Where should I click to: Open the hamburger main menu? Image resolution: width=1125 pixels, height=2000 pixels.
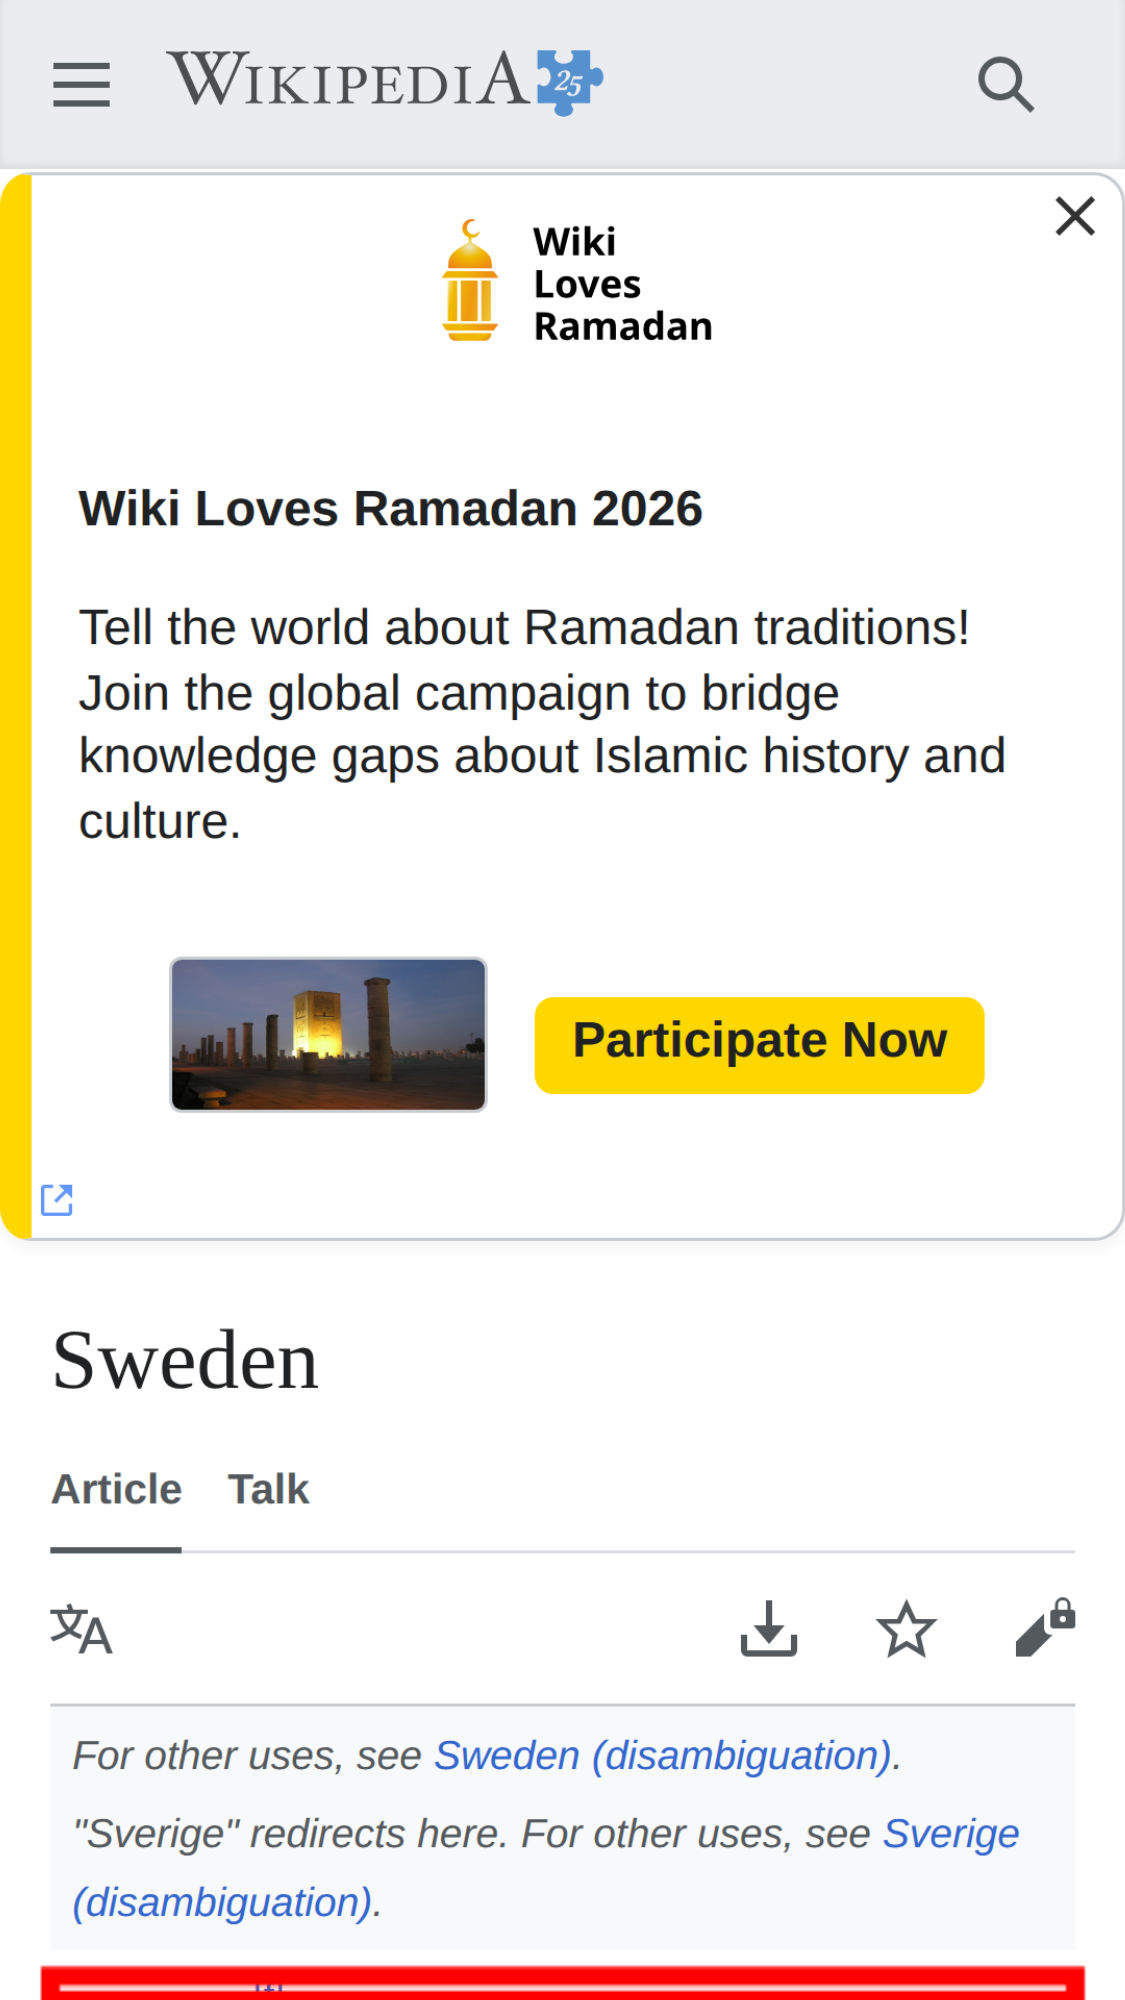[x=81, y=84]
